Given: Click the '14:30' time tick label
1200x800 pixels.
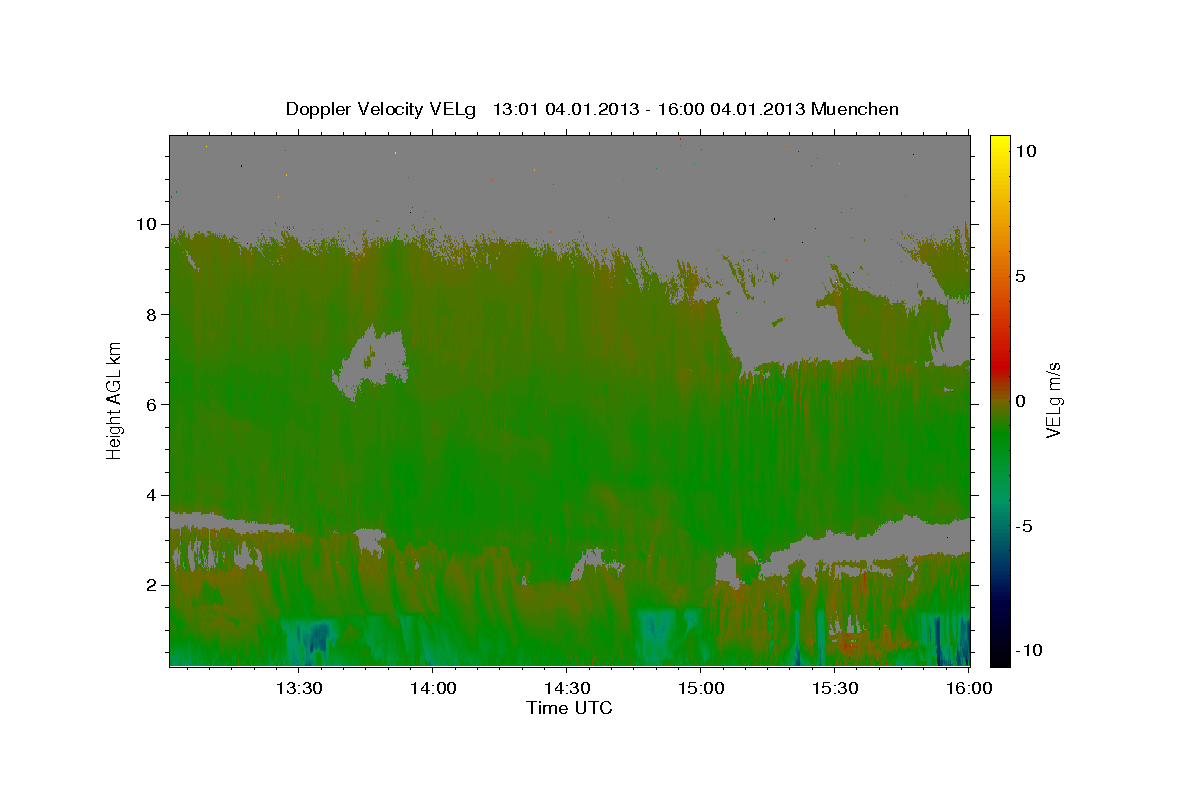Looking at the screenshot, I should click(x=567, y=688).
